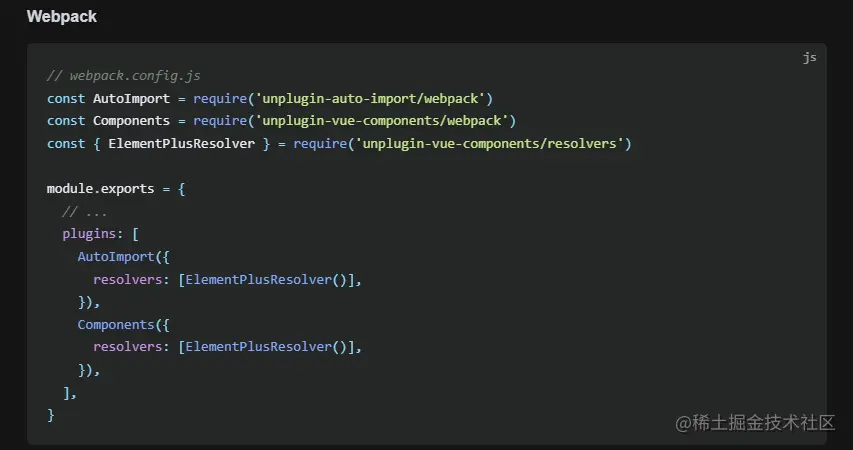
Task: Click the plugins key
Action: 89,234
